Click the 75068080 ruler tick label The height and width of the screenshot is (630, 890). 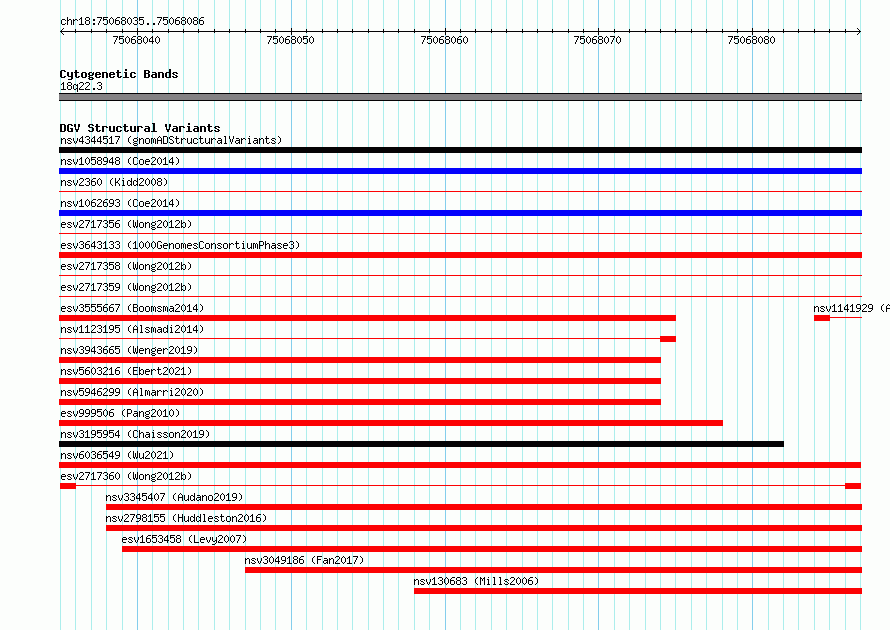click(x=752, y=40)
